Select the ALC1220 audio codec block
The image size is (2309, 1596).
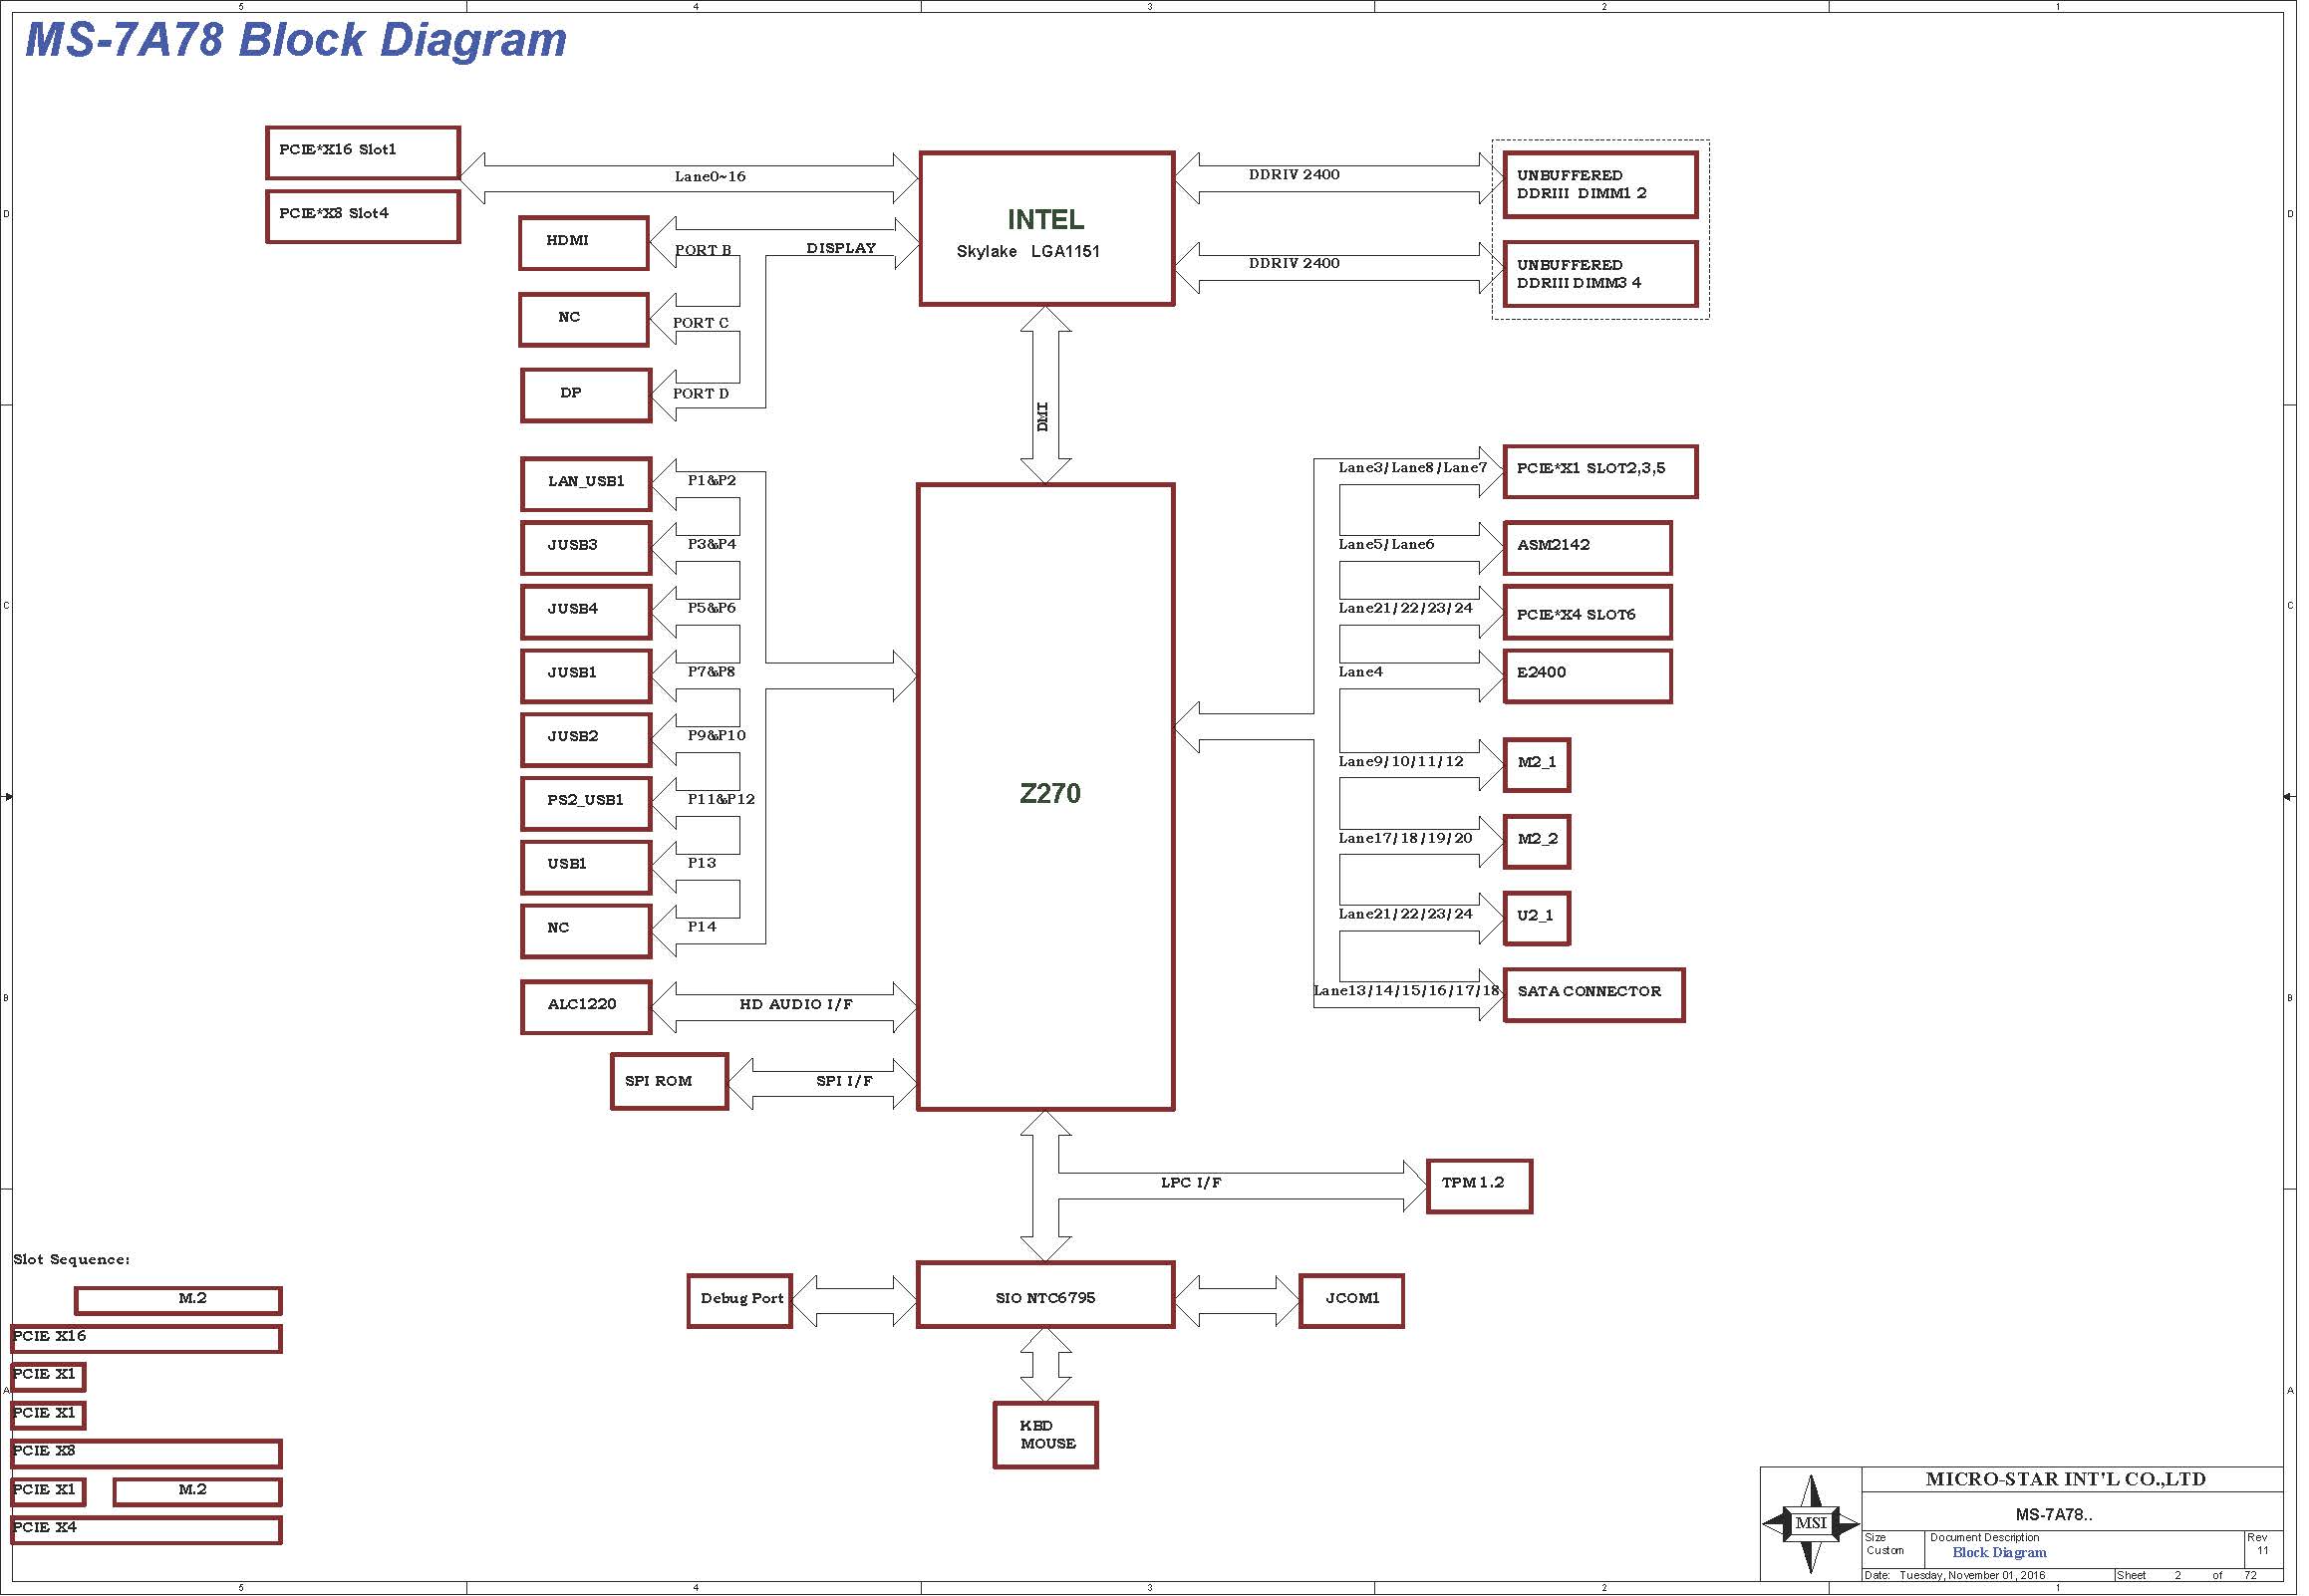pyautogui.click(x=587, y=1007)
